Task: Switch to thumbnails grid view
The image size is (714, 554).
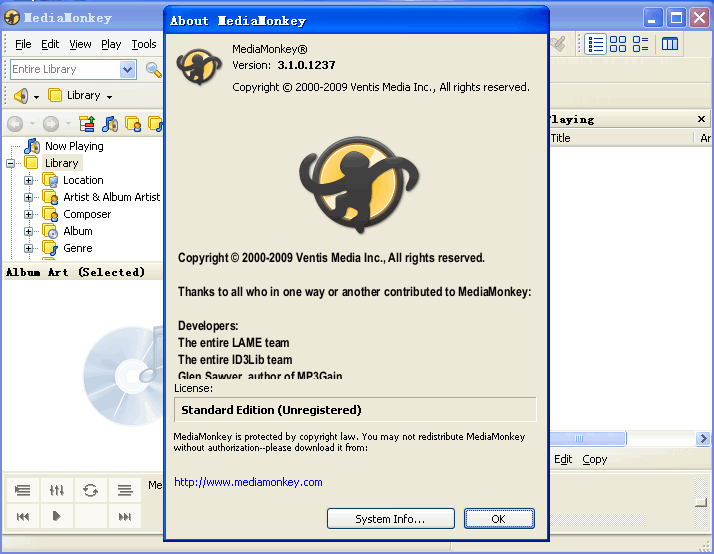Action: tap(618, 44)
